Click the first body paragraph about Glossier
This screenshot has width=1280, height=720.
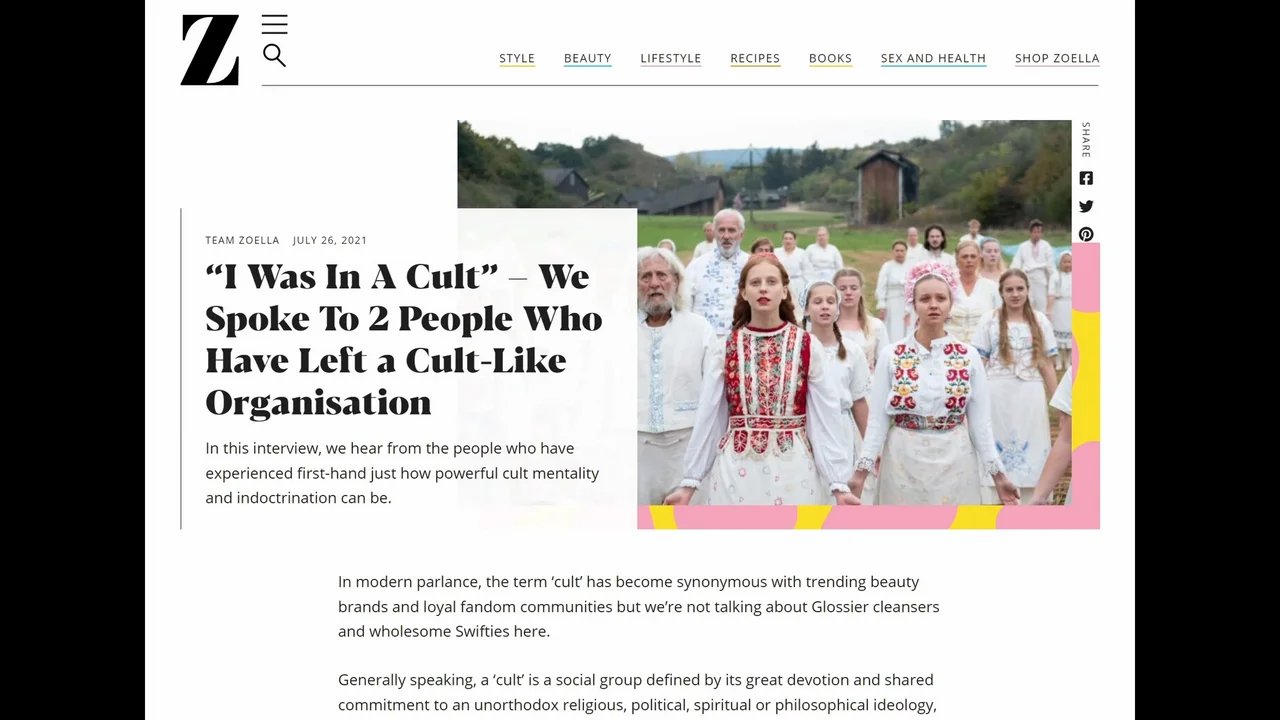[638, 606]
